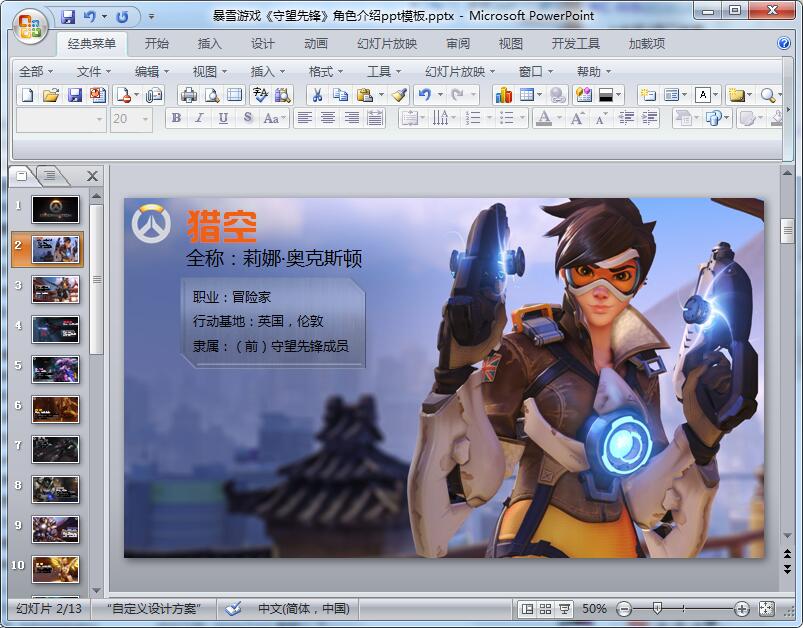Click the Fit slide to window icon
Image resolution: width=803 pixels, height=628 pixels.
click(x=766, y=609)
